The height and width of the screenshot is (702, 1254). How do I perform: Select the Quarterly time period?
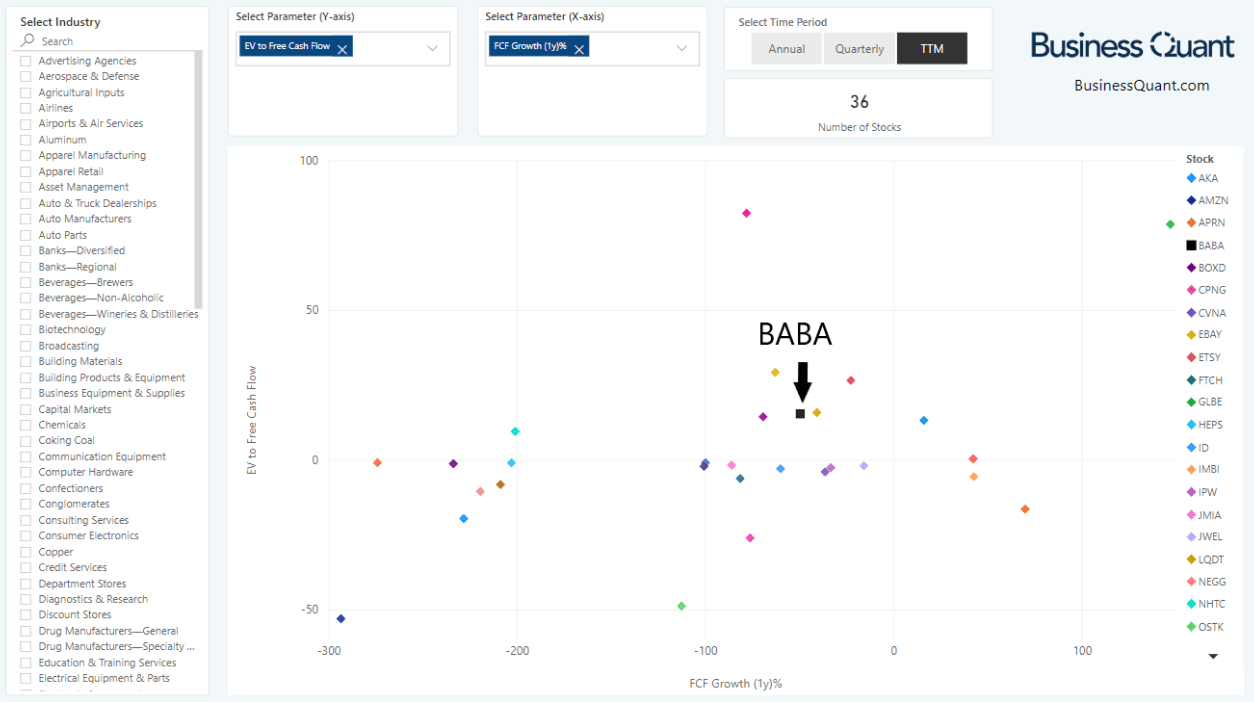859,49
